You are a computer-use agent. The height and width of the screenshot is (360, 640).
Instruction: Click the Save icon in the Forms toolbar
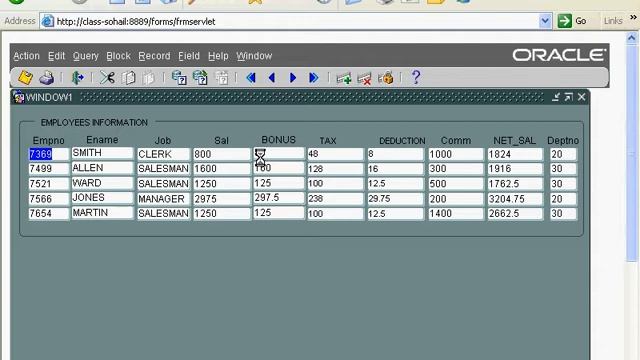pyautogui.click(x=25, y=78)
